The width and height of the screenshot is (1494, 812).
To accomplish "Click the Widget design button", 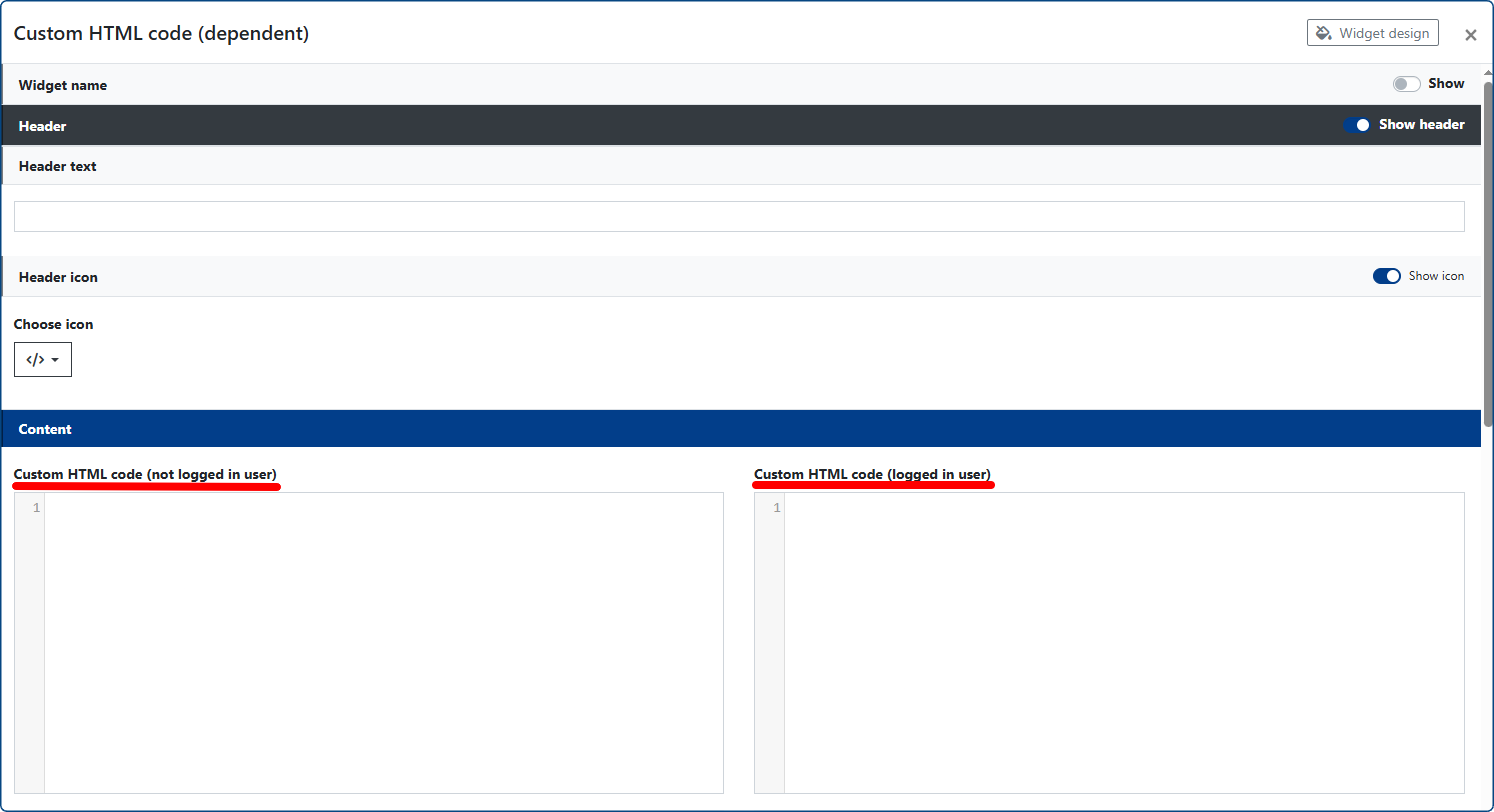I will (1372, 33).
